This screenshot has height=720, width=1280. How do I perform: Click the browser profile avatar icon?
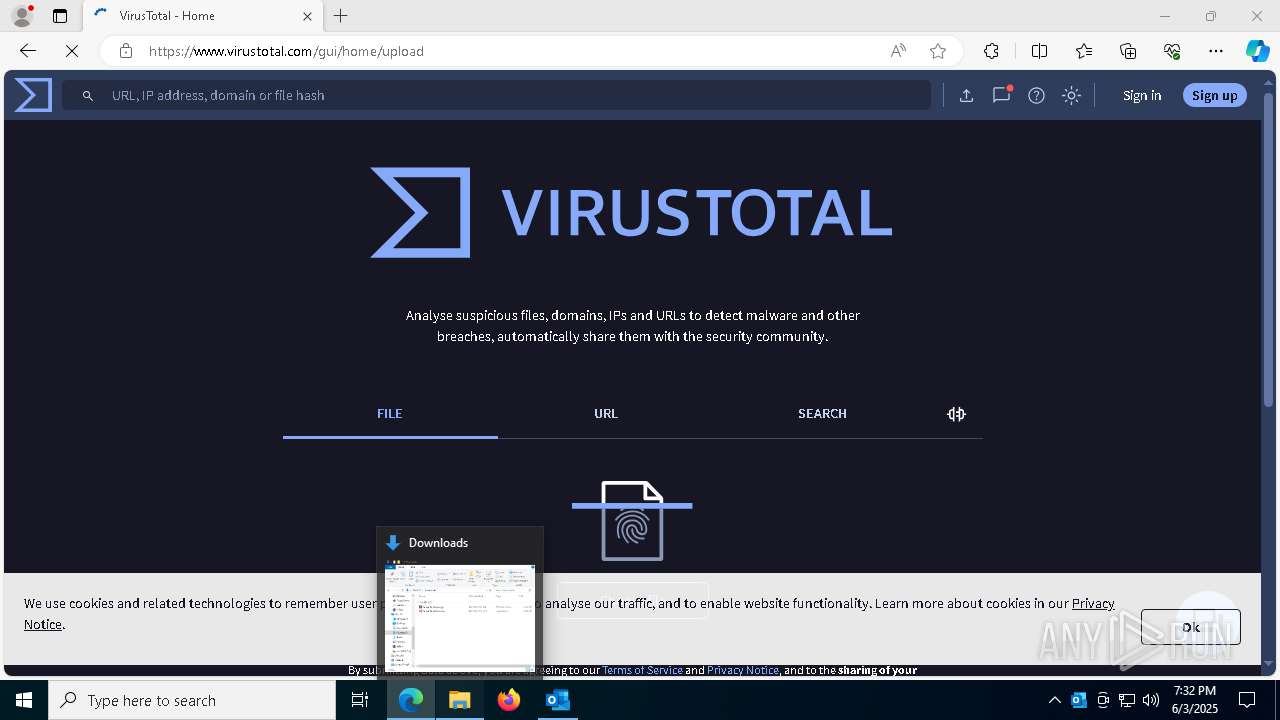click(22, 16)
